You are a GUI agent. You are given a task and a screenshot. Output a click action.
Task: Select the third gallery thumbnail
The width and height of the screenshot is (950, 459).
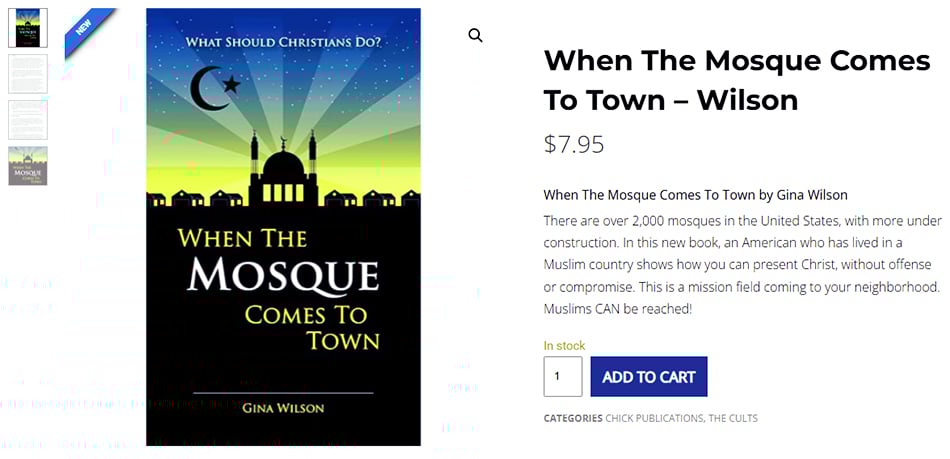(x=28, y=120)
